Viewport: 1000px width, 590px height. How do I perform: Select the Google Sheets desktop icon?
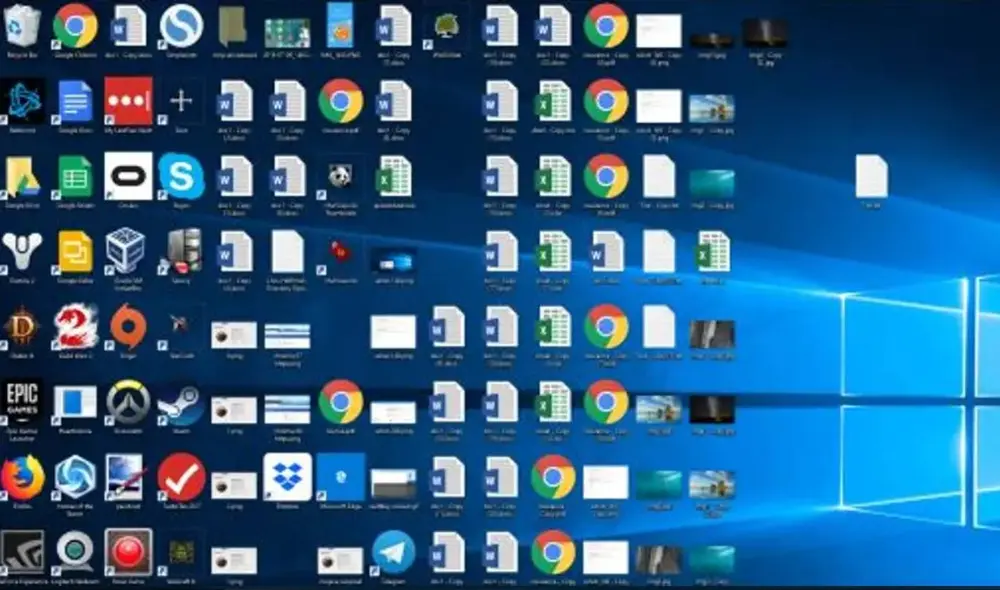(x=75, y=177)
